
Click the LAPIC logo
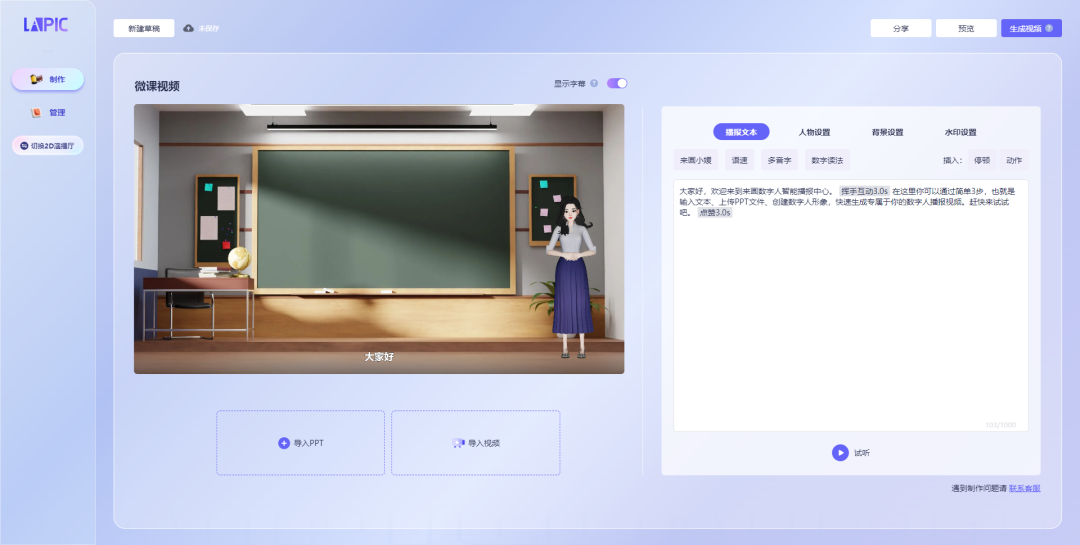click(46, 25)
